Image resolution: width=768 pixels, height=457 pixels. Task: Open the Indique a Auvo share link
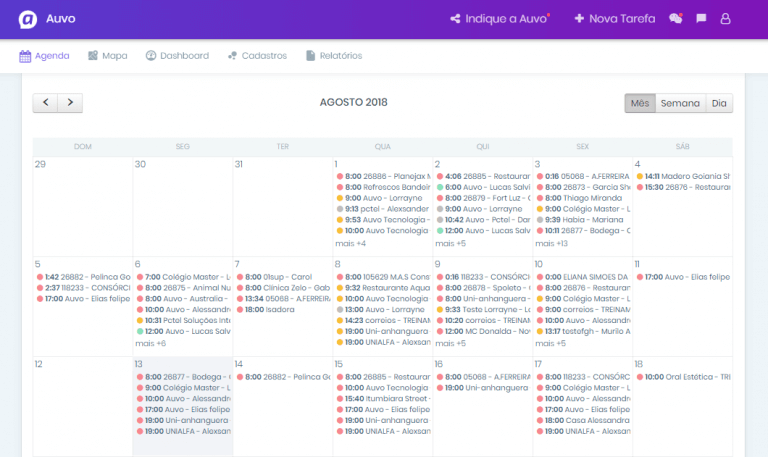(x=499, y=19)
